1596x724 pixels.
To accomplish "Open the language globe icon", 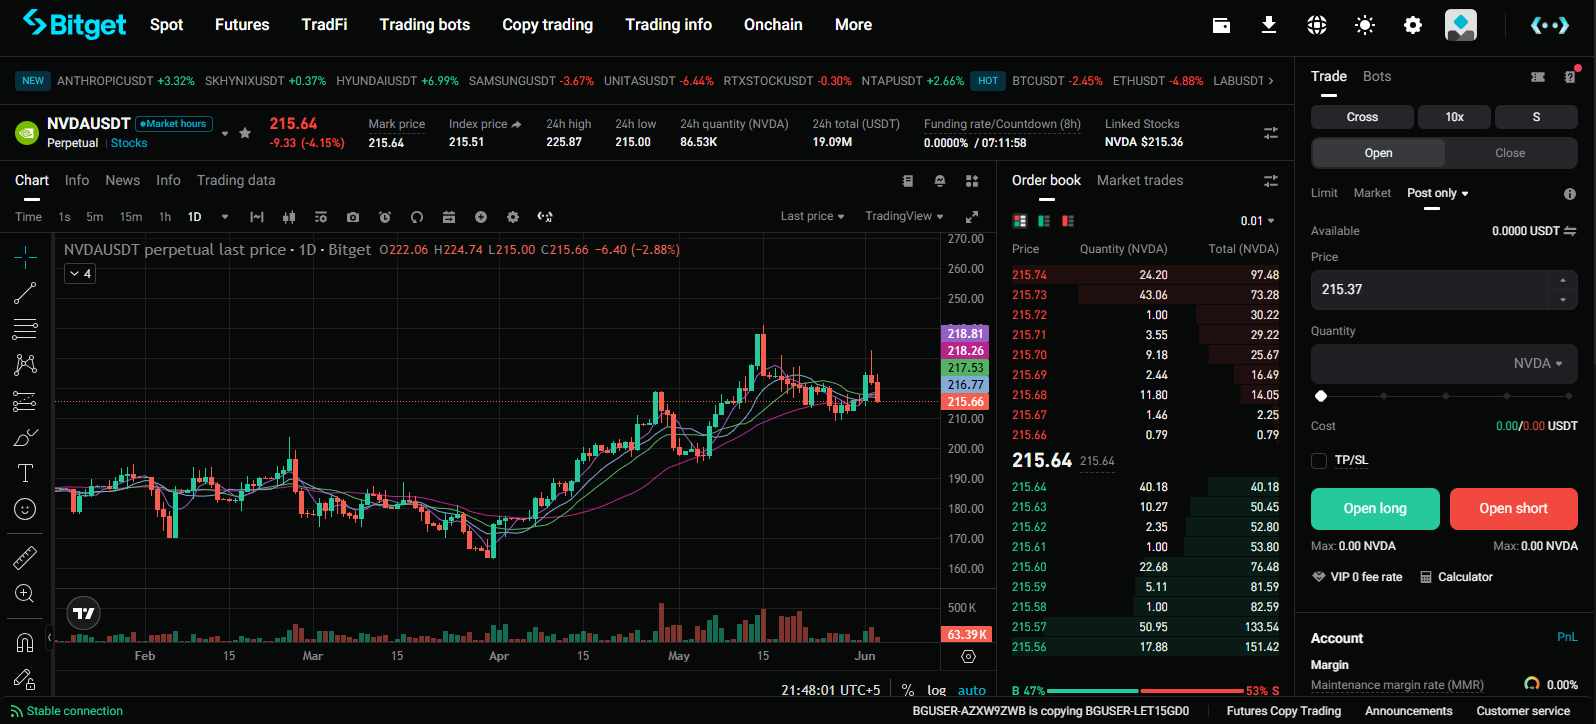I will (1317, 25).
